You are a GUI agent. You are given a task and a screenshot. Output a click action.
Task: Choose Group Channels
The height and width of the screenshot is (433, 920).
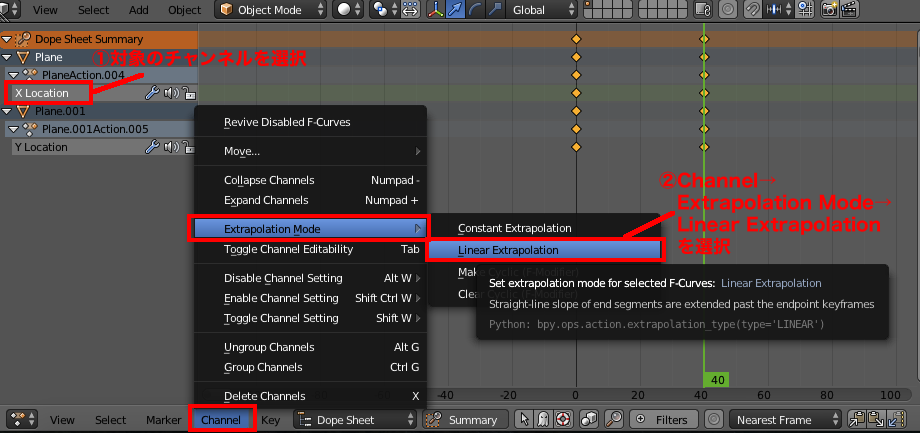click(310, 367)
